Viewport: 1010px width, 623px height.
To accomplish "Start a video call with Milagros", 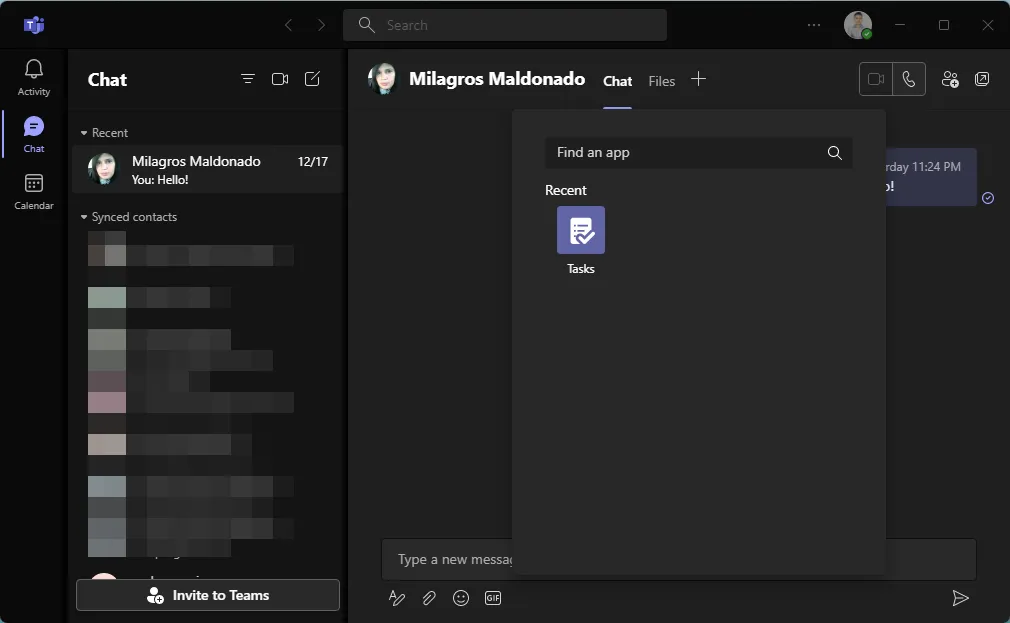I will point(876,80).
